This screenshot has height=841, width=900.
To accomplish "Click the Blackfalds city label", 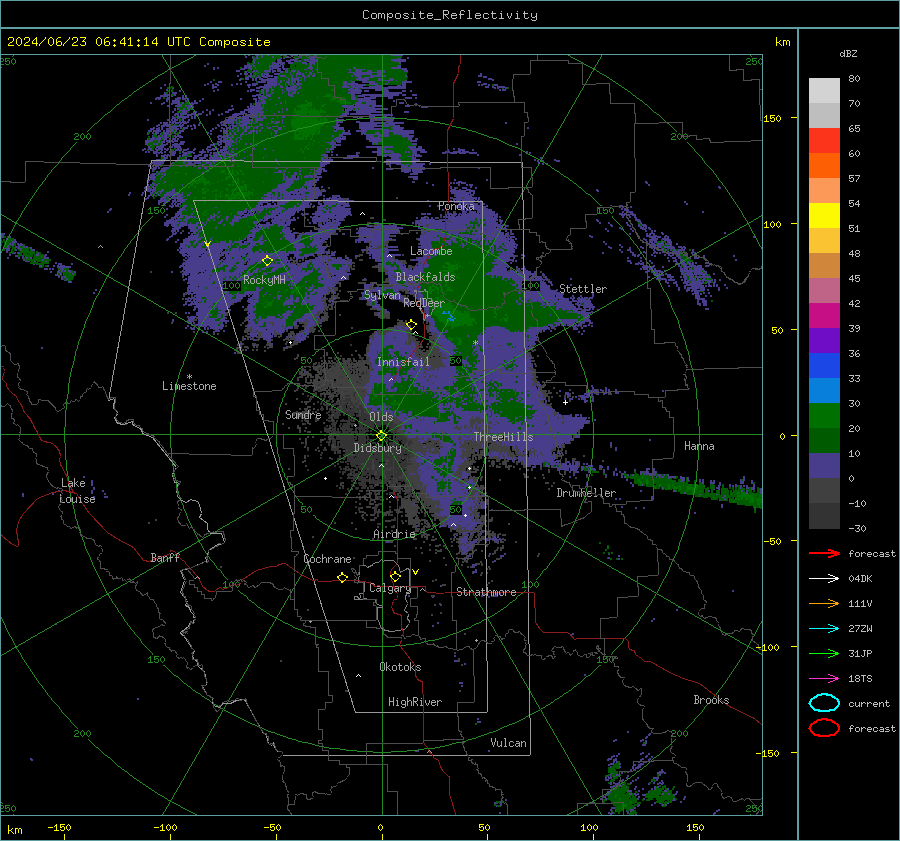I will click(x=425, y=277).
